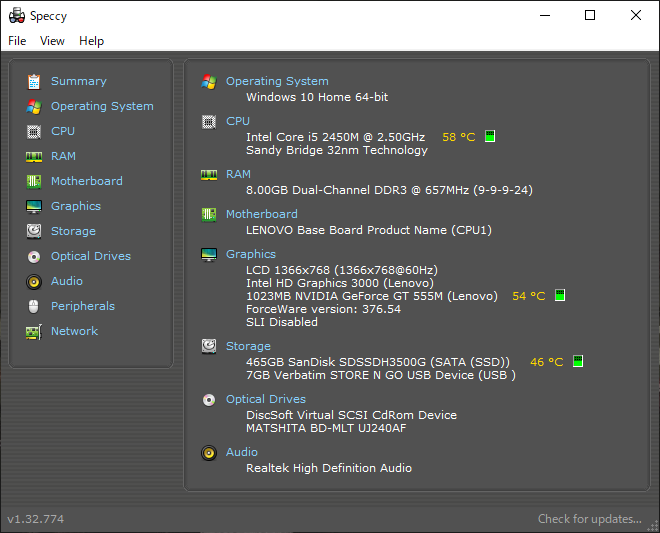Click the Summary icon in the sidebar
Image resolution: width=660 pixels, height=533 pixels.
click(x=34, y=81)
